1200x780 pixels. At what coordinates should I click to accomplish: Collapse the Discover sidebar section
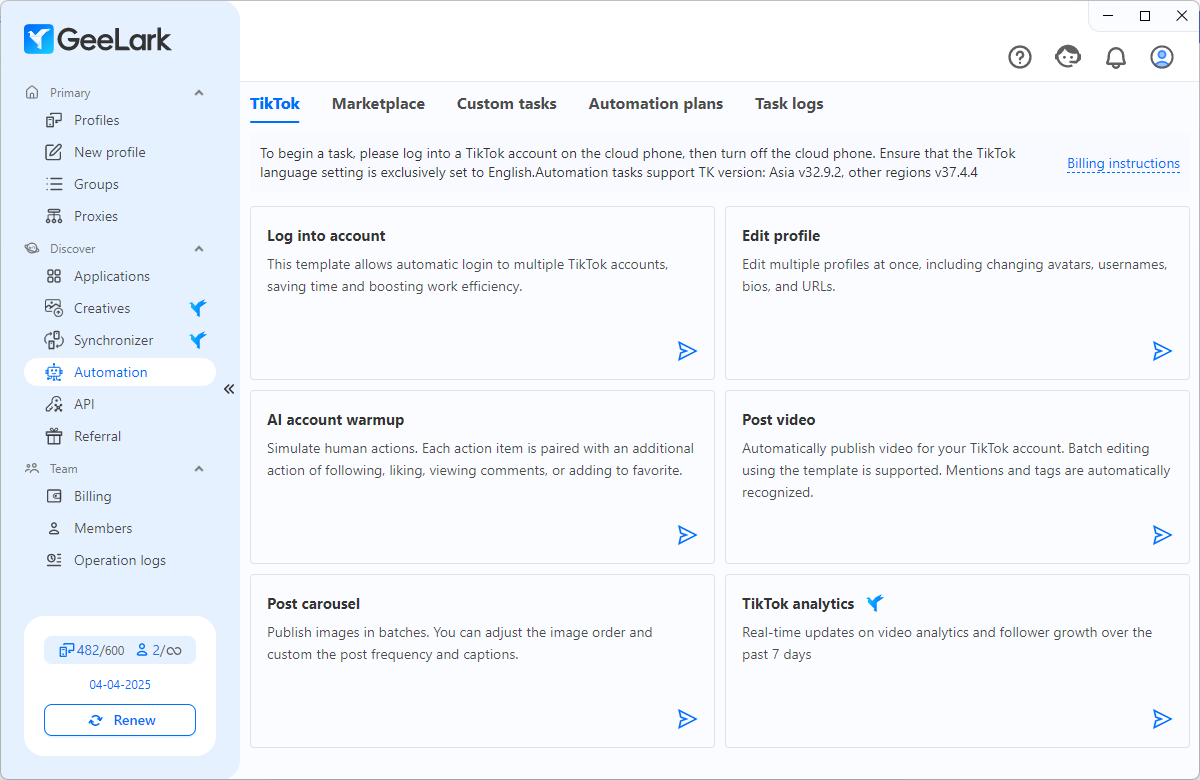198,249
